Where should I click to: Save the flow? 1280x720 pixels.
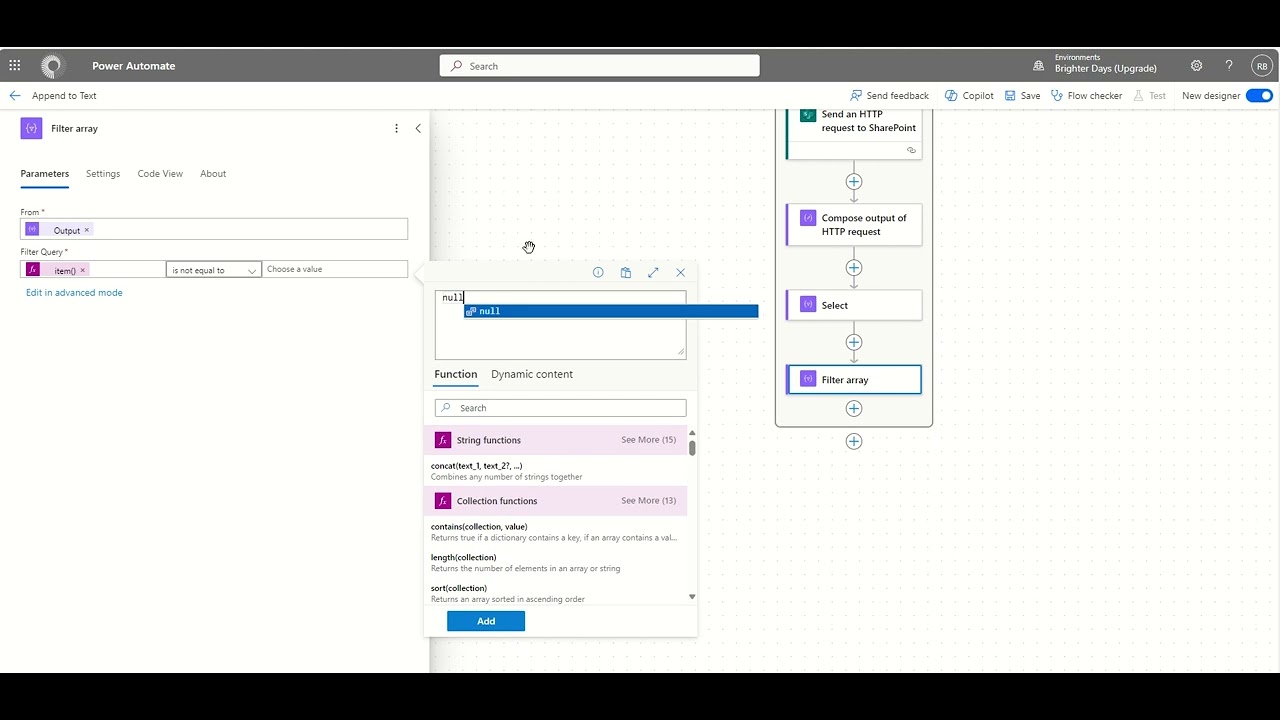[x=1023, y=96]
